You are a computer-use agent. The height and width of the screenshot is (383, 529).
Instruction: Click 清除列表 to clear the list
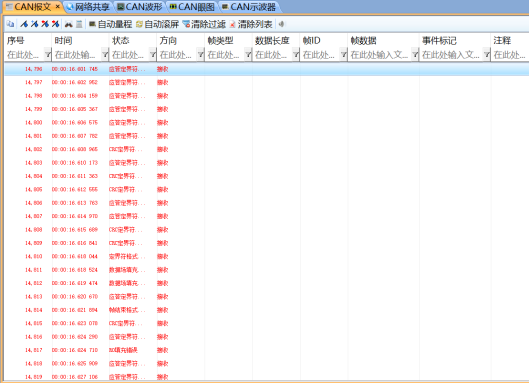tap(251, 24)
